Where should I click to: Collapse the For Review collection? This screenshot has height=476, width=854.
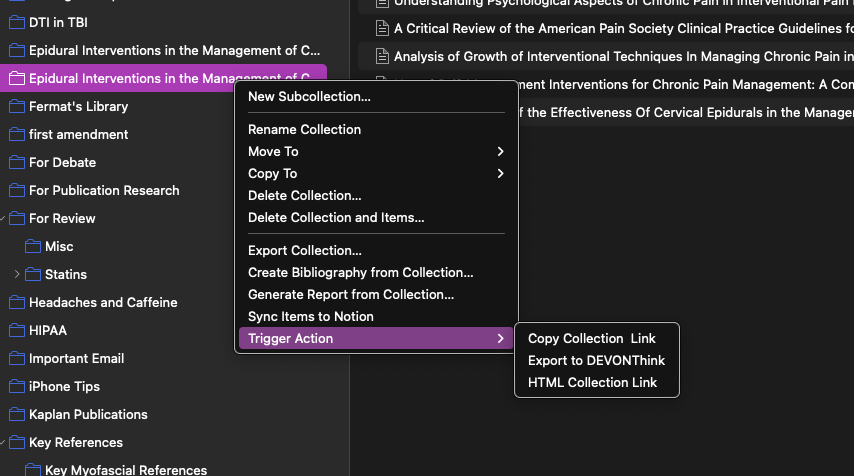click(x=4, y=218)
